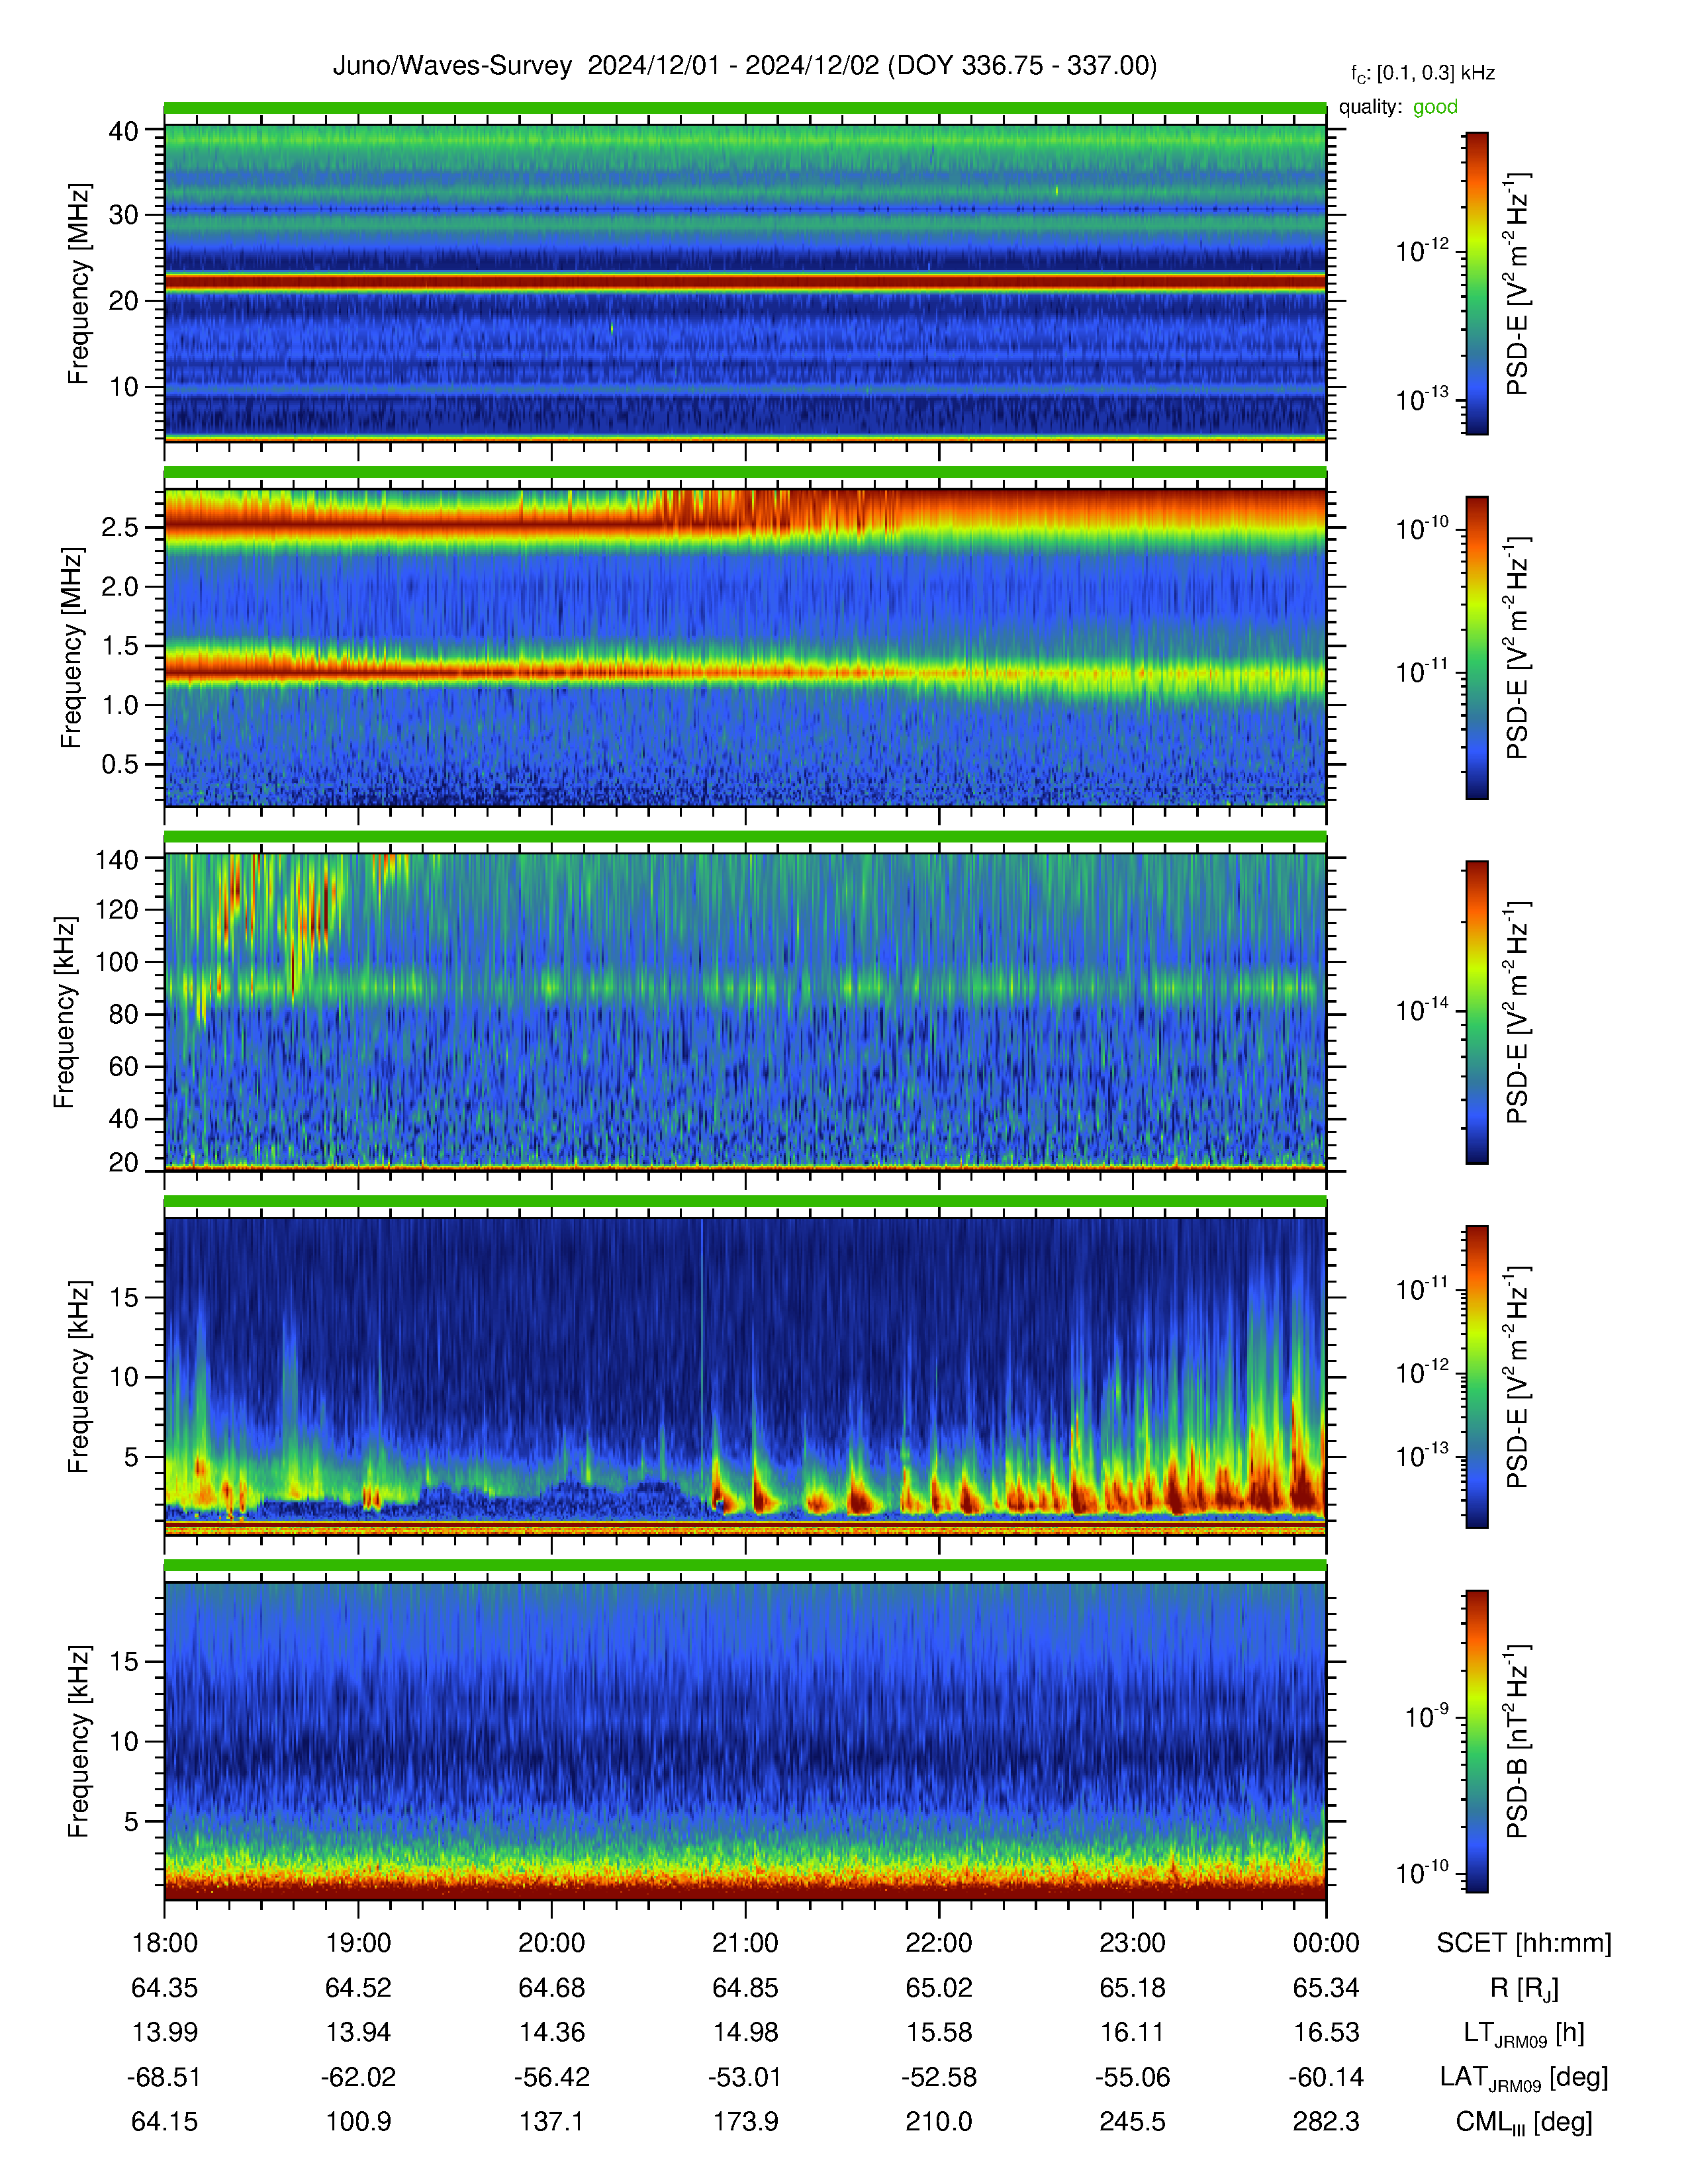The height and width of the screenshot is (2184, 1688).
Task: Click the Juno/Waves-Survey plot title
Action: click(x=744, y=66)
